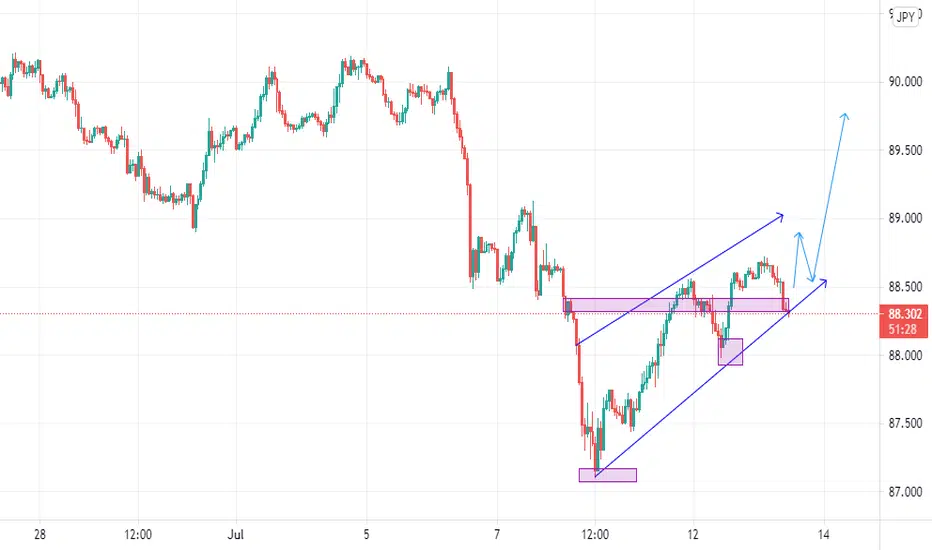The width and height of the screenshot is (932, 550).
Task: Select the purple rectangle at the 87.1 low
Action: coord(607,475)
